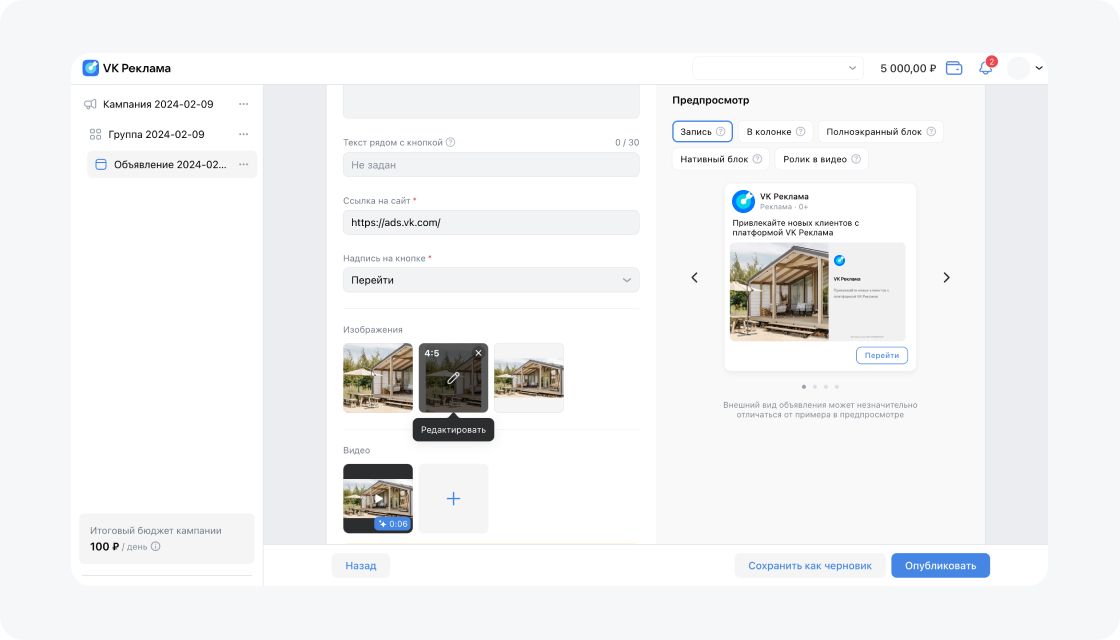The height and width of the screenshot is (640, 1120).
Task: Open the wallet balance icon
Action: click(x=954, y=68)
